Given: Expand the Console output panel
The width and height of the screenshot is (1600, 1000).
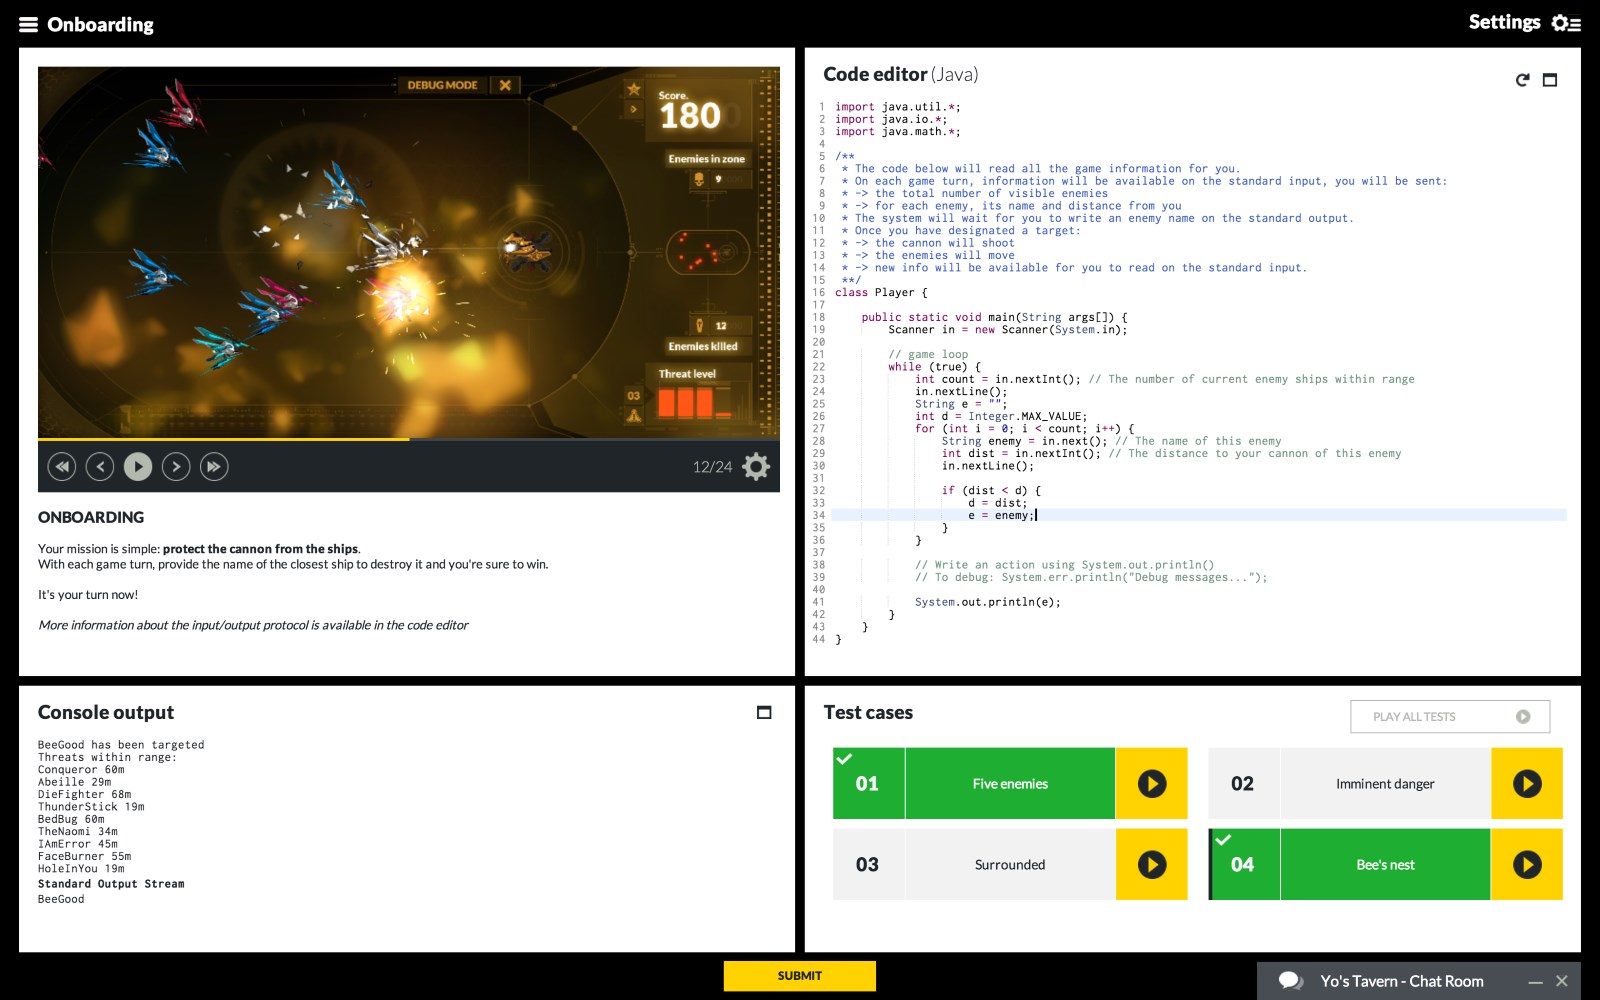Looking at the screenshot, I should tap(764, 713).
